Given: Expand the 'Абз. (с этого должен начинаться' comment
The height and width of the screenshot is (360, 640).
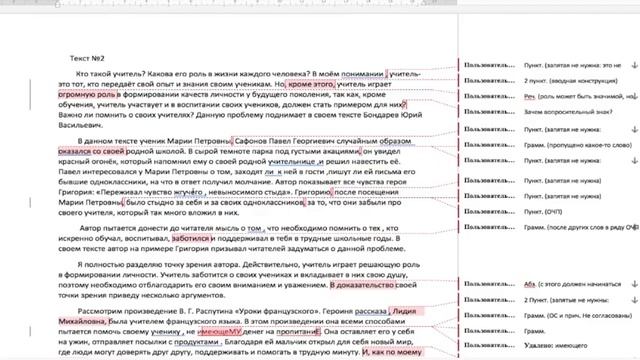Looking at the screenshot, I should (635, 284).
